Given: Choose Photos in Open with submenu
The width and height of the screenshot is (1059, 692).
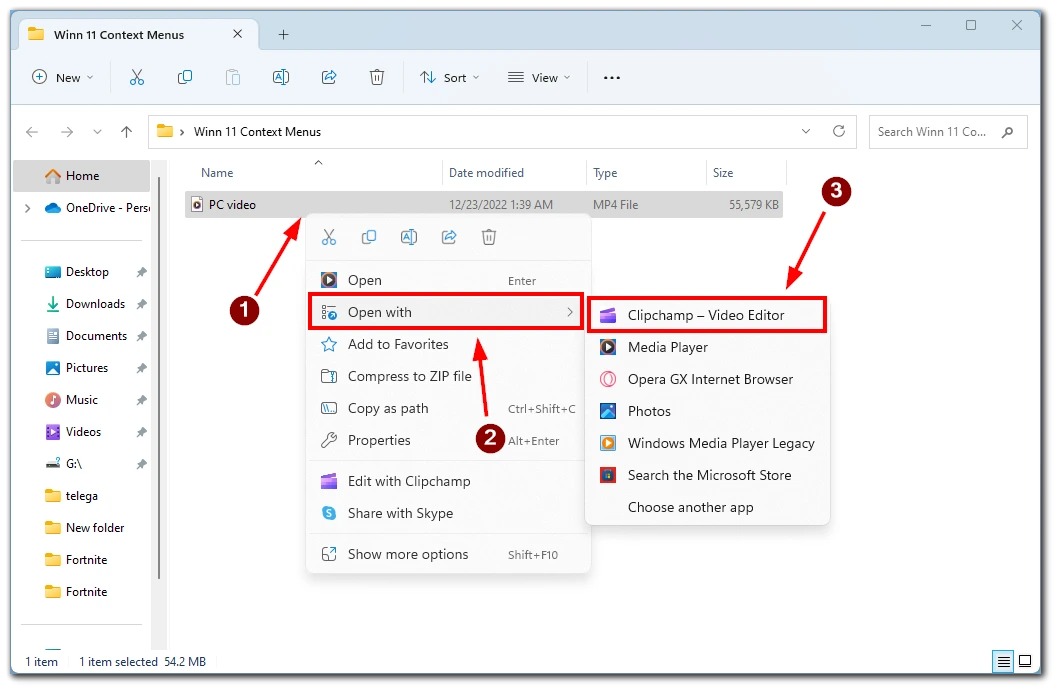Looking at the screenshot, I should (x=707, y=411).
